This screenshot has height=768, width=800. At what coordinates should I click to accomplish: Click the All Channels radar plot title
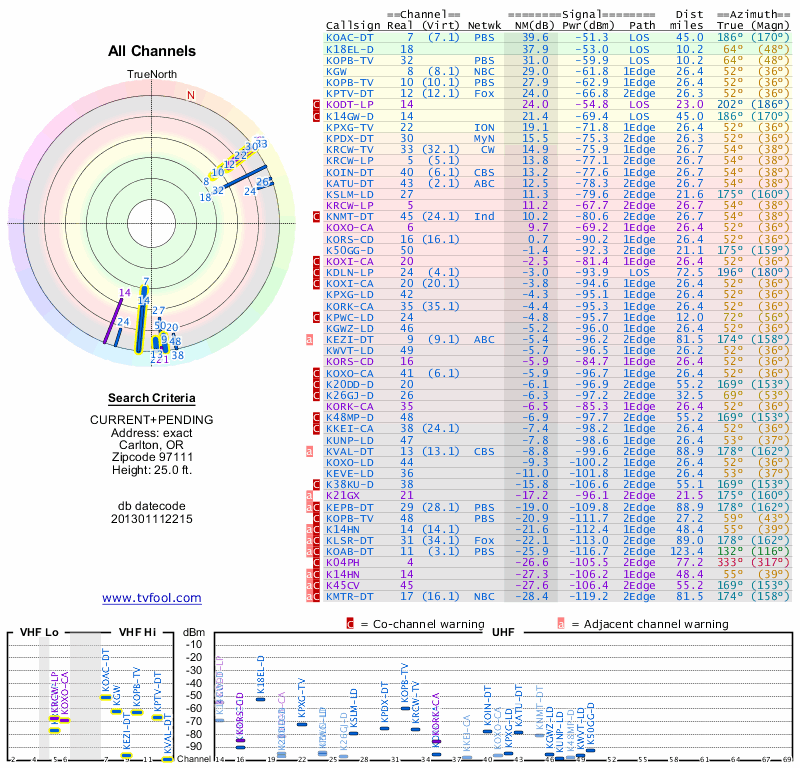coord(150,50)
